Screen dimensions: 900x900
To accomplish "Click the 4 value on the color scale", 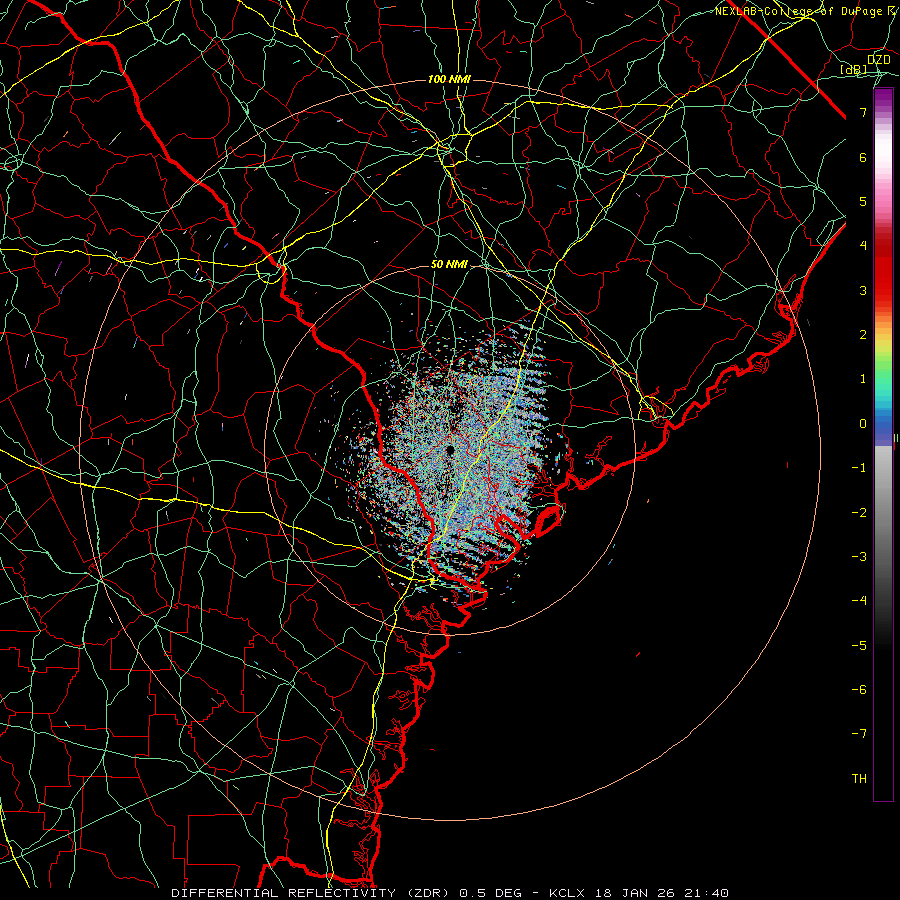I will click(863, 246).
